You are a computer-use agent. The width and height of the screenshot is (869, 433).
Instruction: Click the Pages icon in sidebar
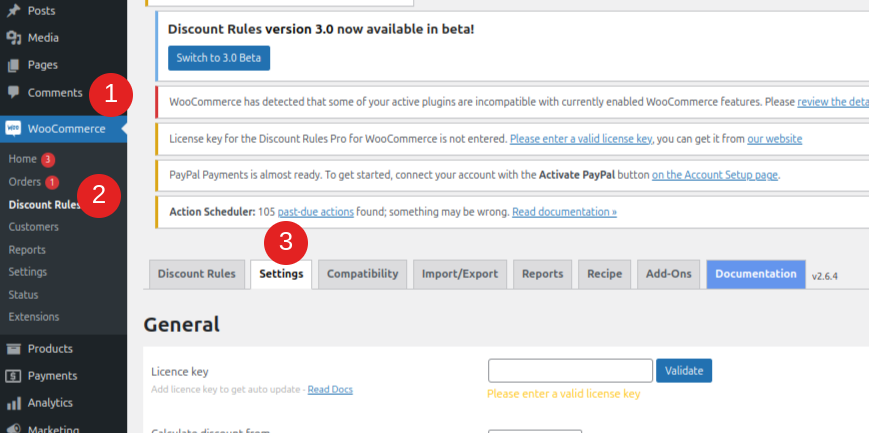[x=13, y=65]
